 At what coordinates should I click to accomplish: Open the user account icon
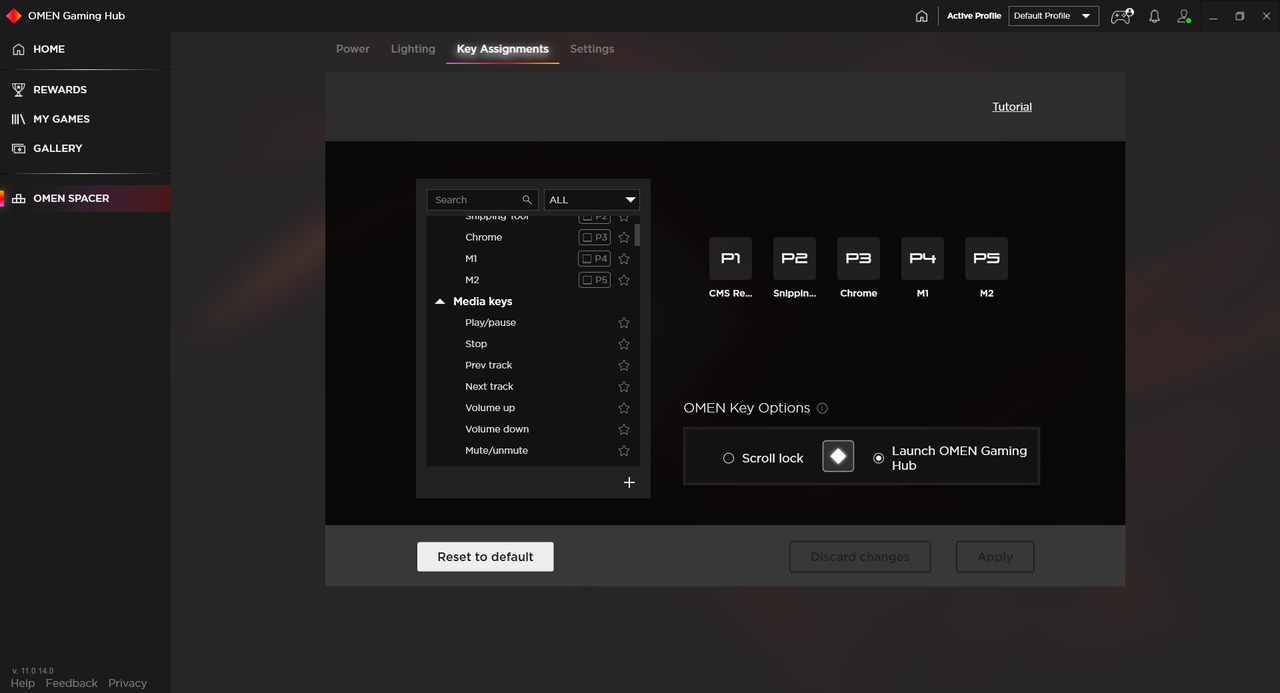tap(1184, 16)
